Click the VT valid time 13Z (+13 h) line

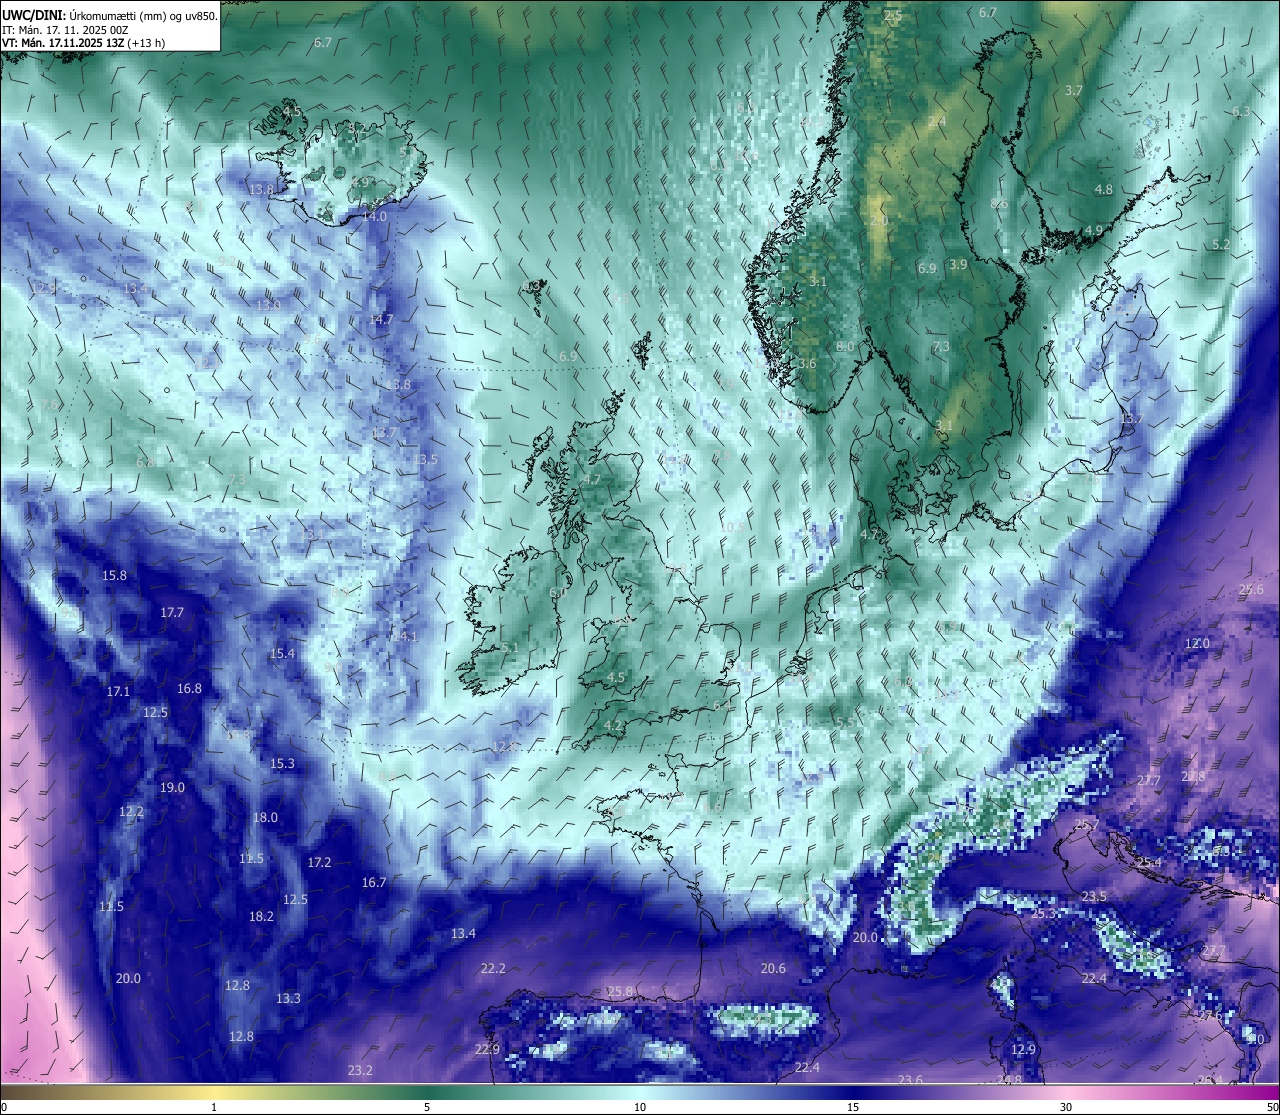[x=84, y=43]
